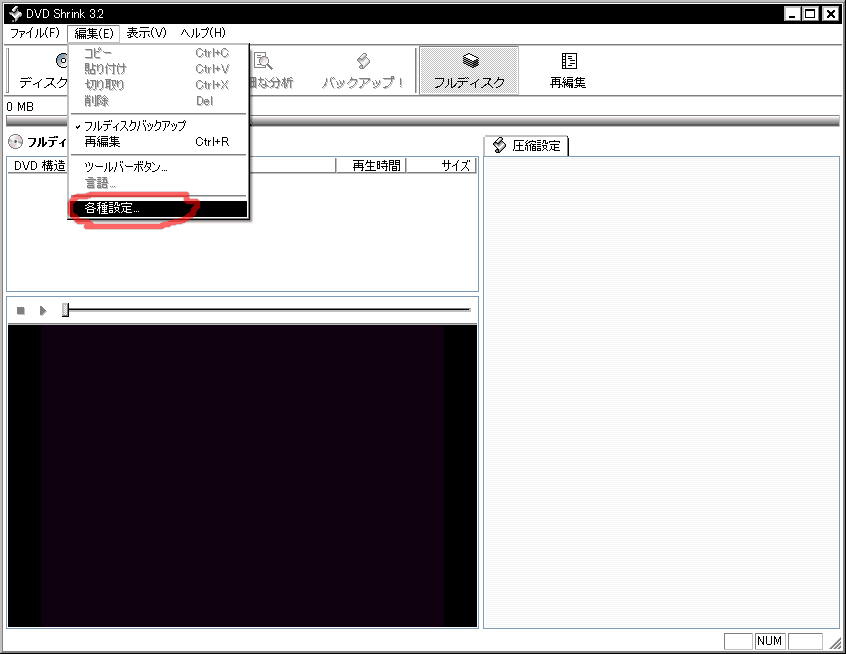846x654 pixels.
Task: Minimize the DVD Shrink window
Action: 792,14
